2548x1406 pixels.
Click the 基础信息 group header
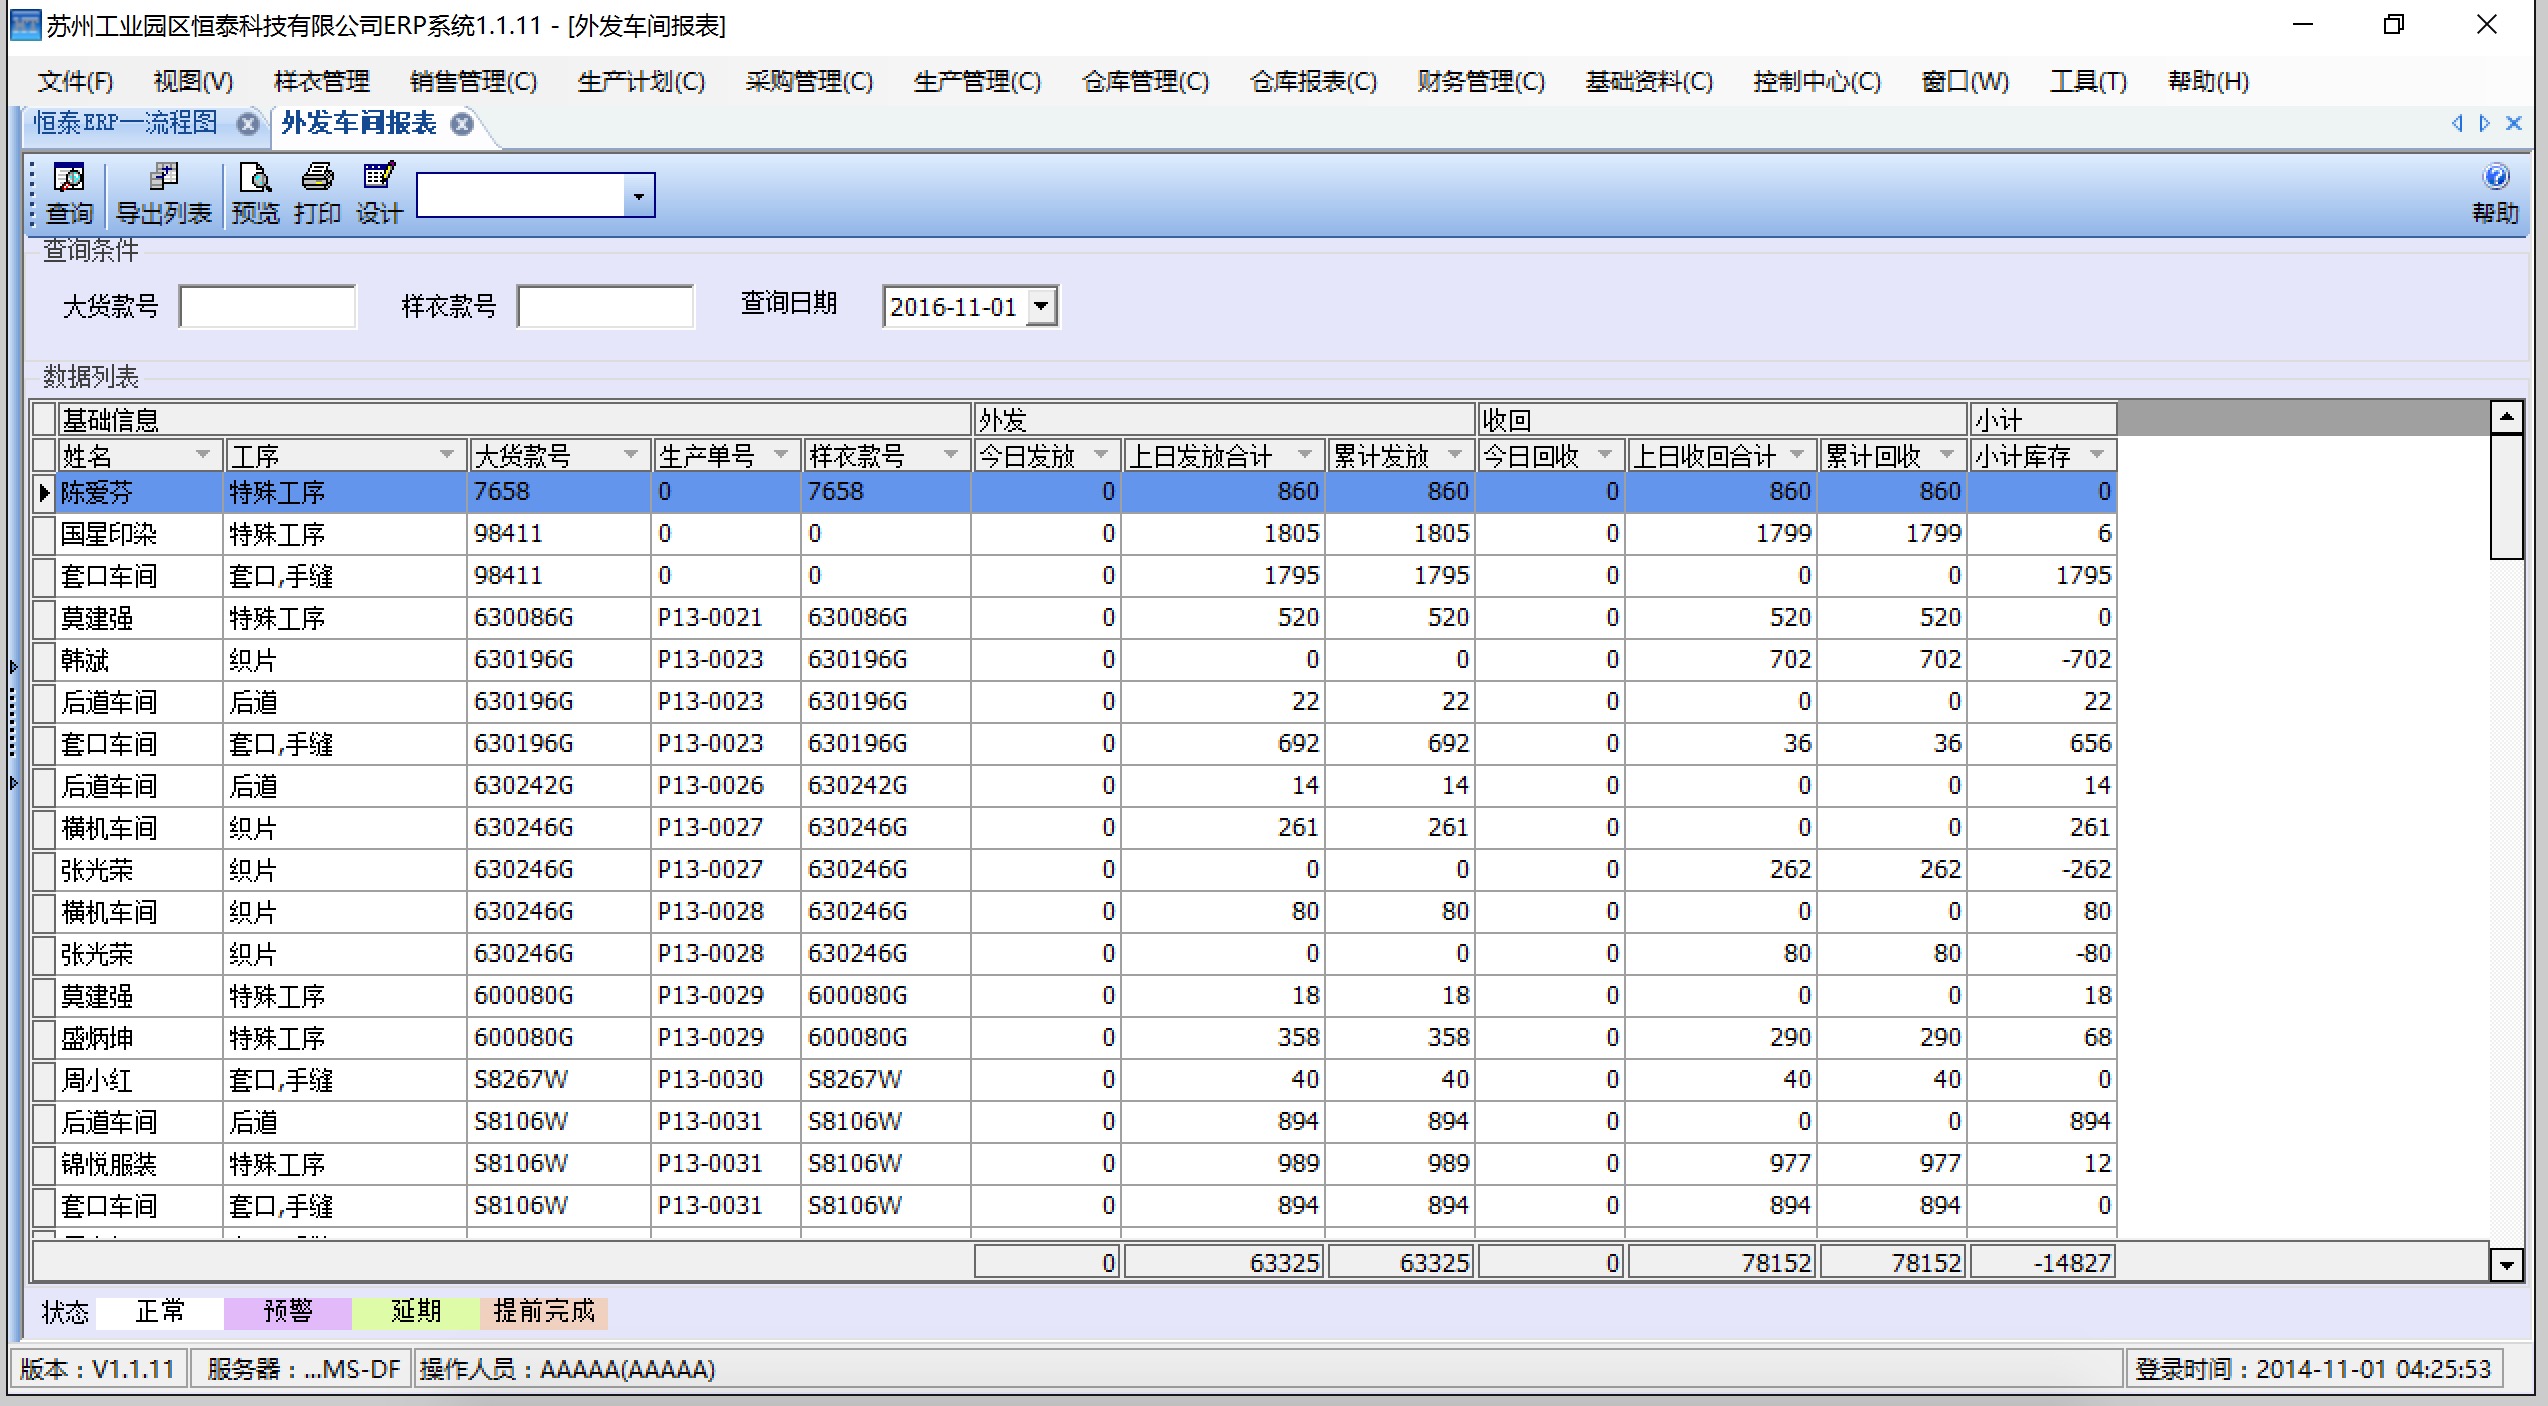515,419
